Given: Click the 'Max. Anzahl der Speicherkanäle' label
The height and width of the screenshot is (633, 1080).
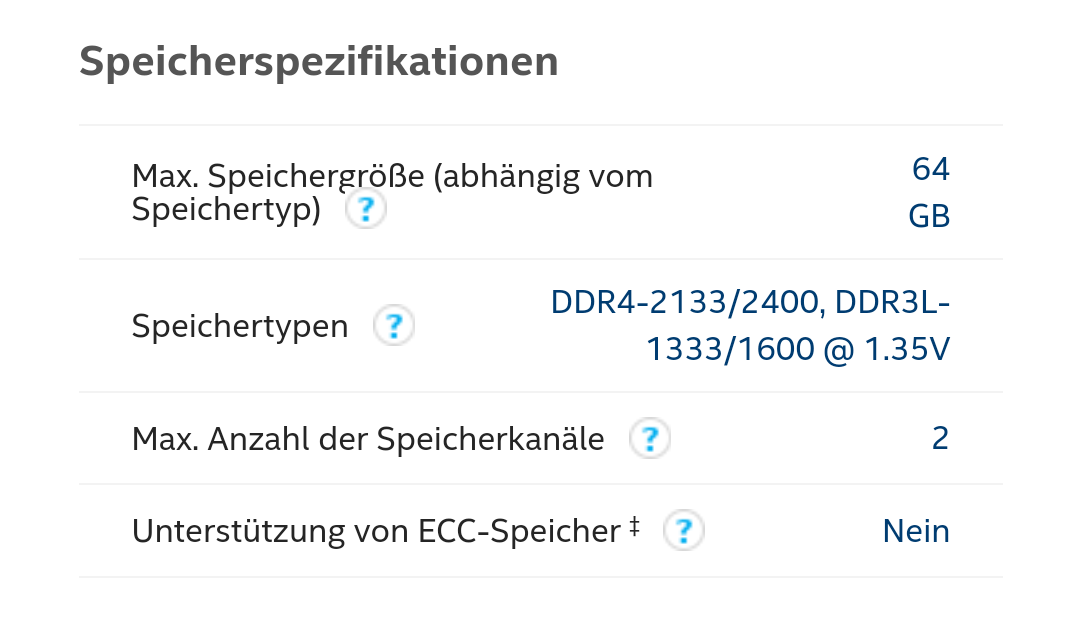Looking at the screenshot, I should point(368,439).
